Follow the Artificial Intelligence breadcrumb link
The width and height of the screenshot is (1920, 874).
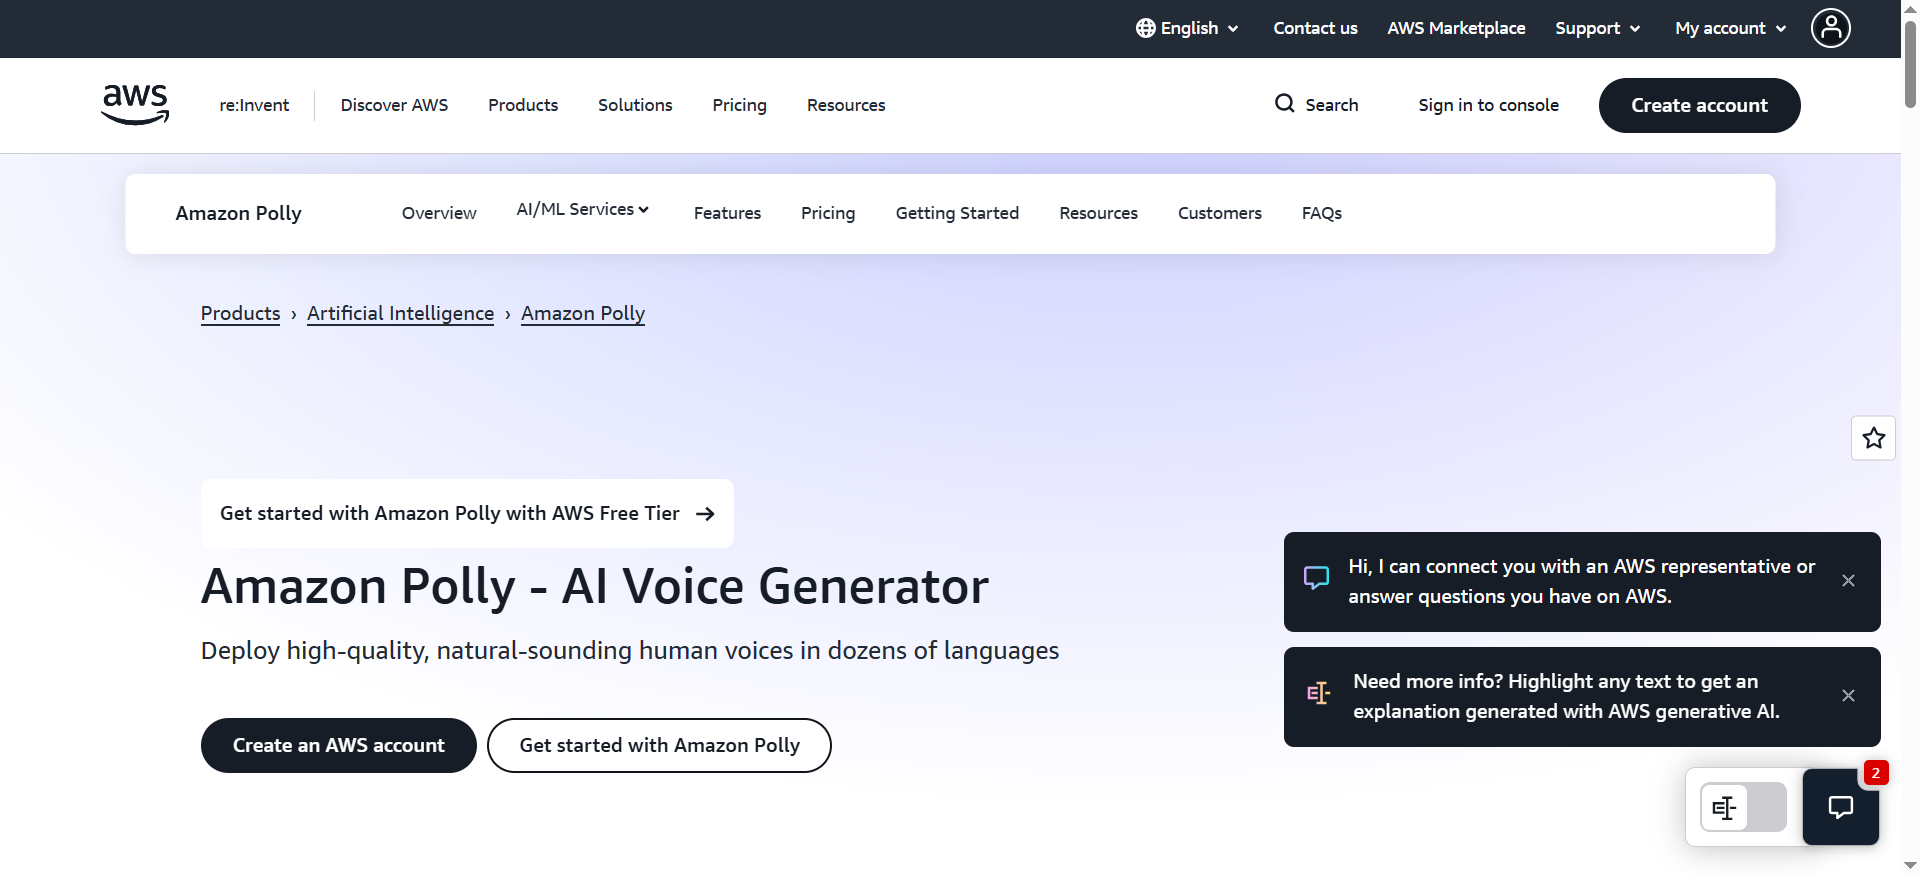tap(400, 313)
